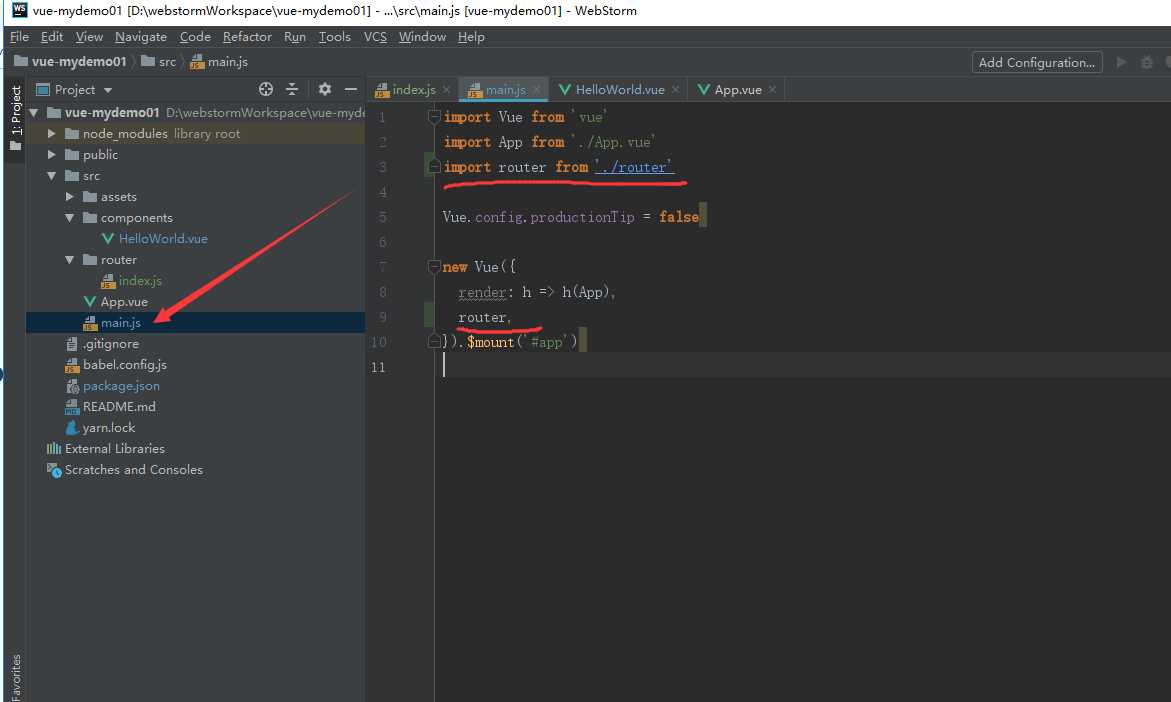The image size is (1171, 702).
Task: Open Project panel settings gear
Action: [x=324, y=89]
